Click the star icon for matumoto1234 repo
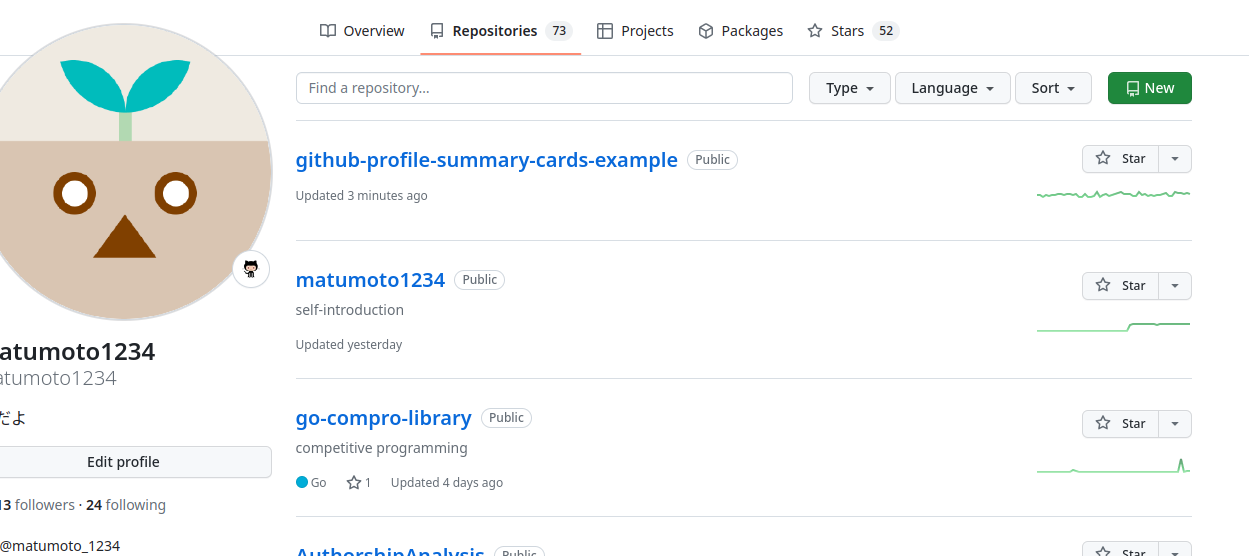 coord(1103,285)
